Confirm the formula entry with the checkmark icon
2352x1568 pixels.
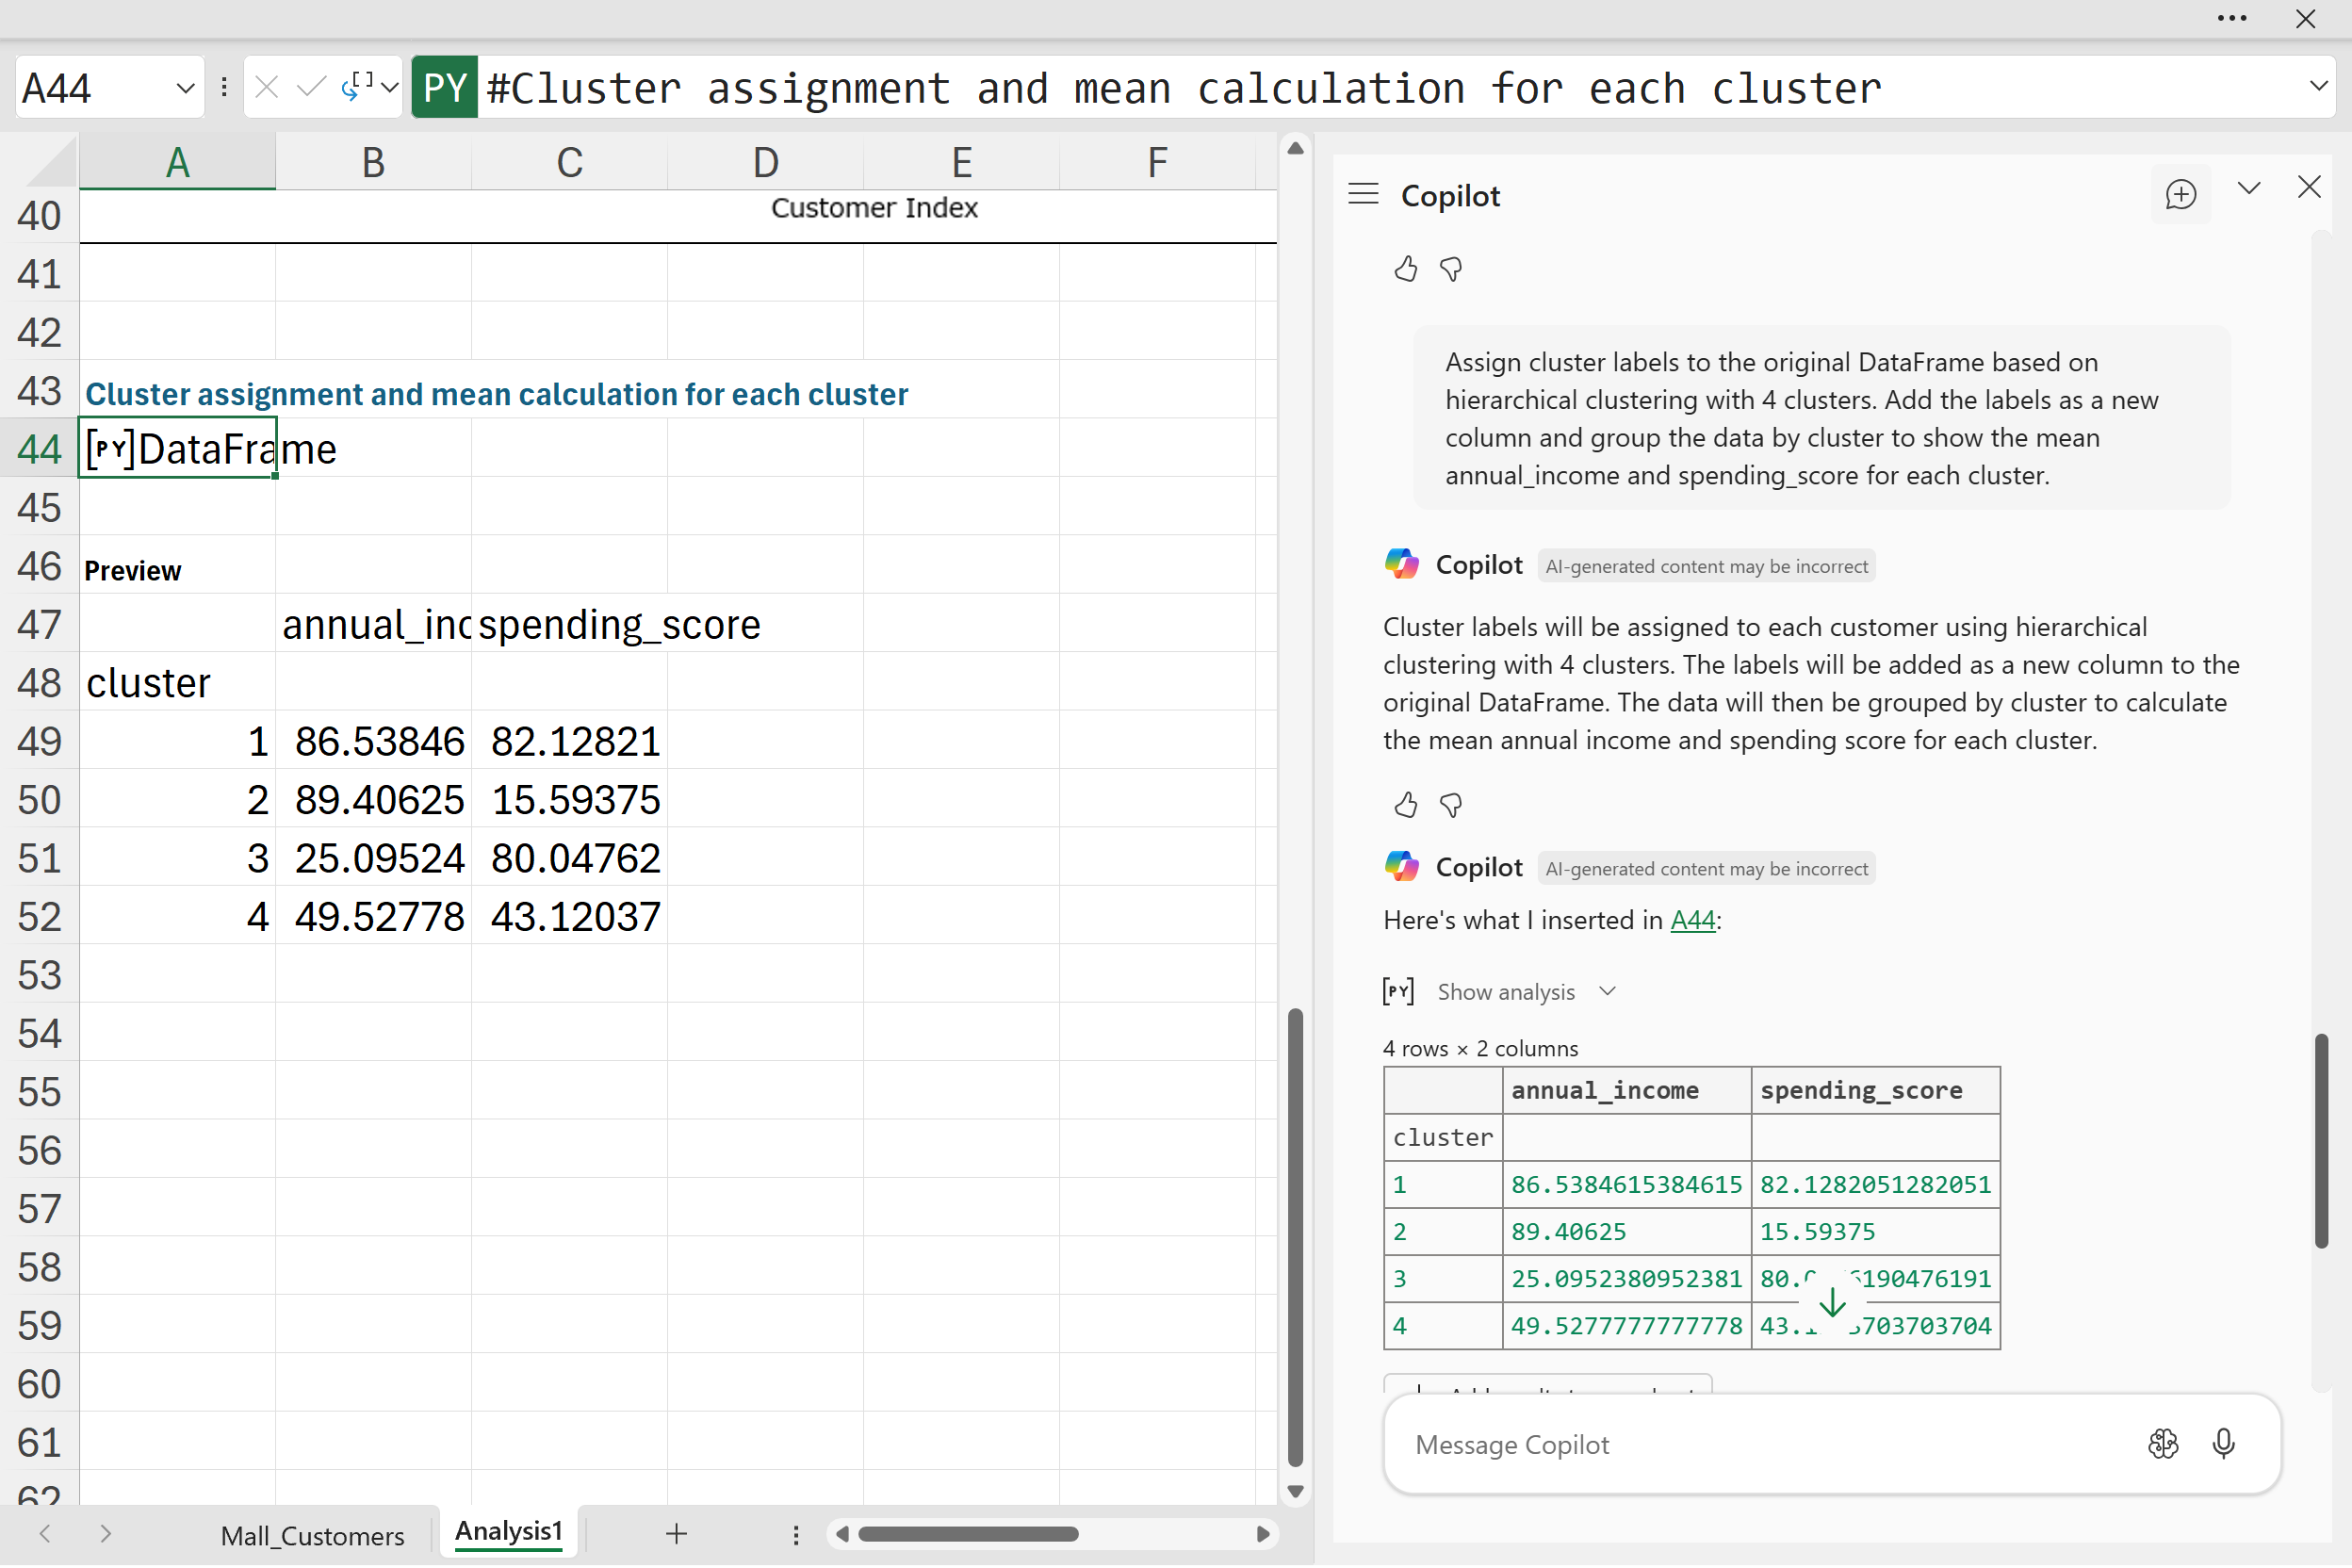click(x=311, y=88)
